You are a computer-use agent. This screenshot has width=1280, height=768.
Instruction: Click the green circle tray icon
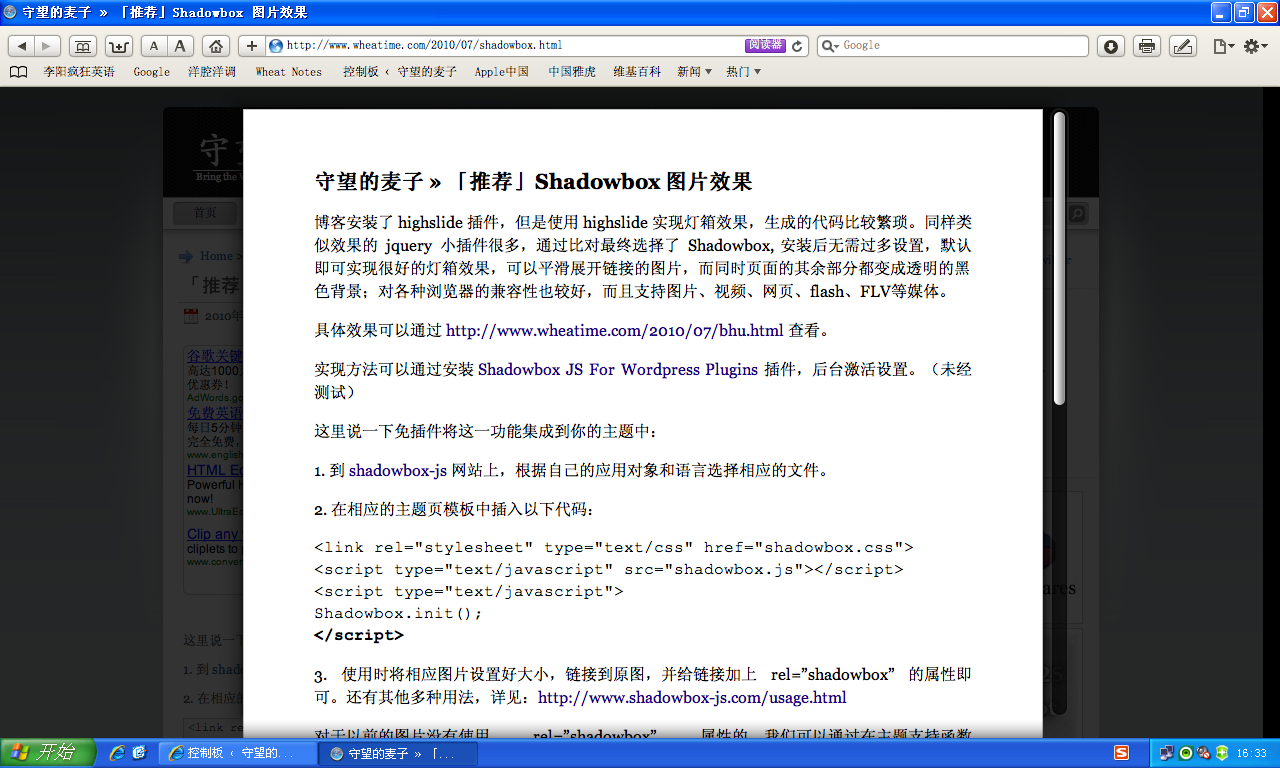pyautogui.click(x=1186, y=753)
